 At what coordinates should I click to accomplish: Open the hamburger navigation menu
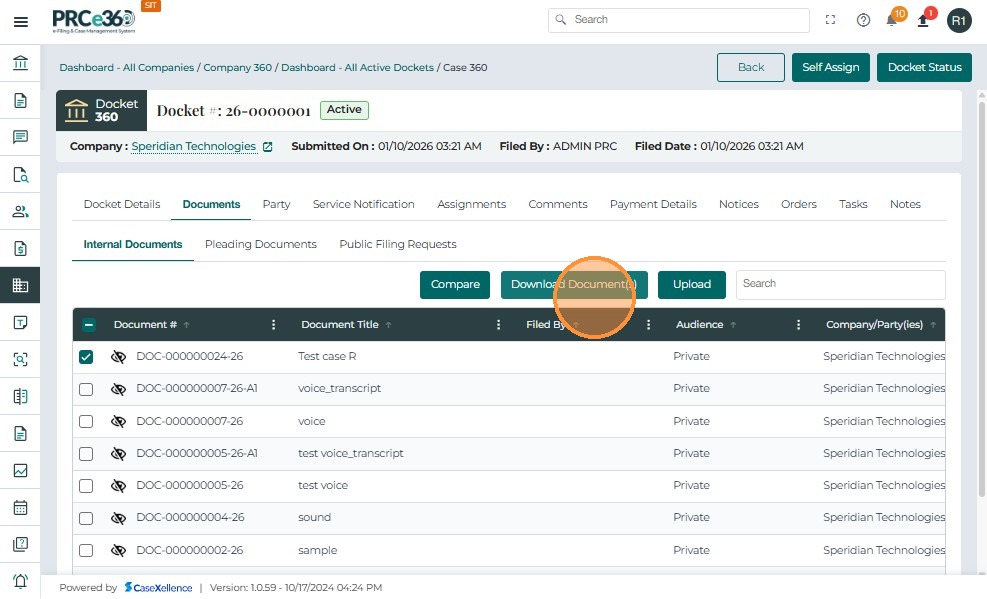tap(20, 21)
